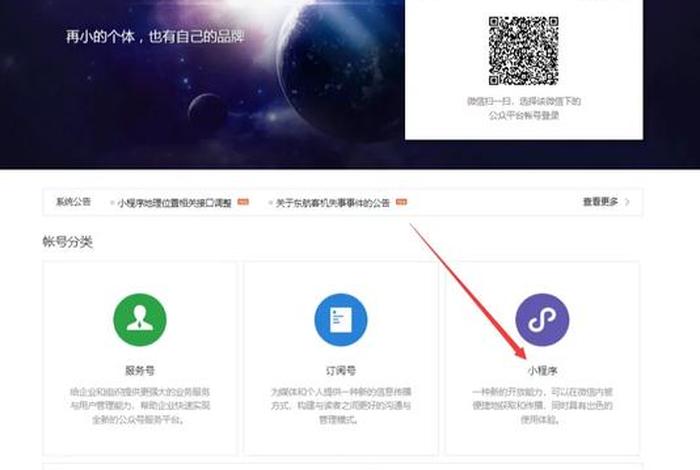Image resolution: width=700 pixels, height=470 pixels.
Task: Click the 系统公告 label
Action: click(x=73, y=202)
